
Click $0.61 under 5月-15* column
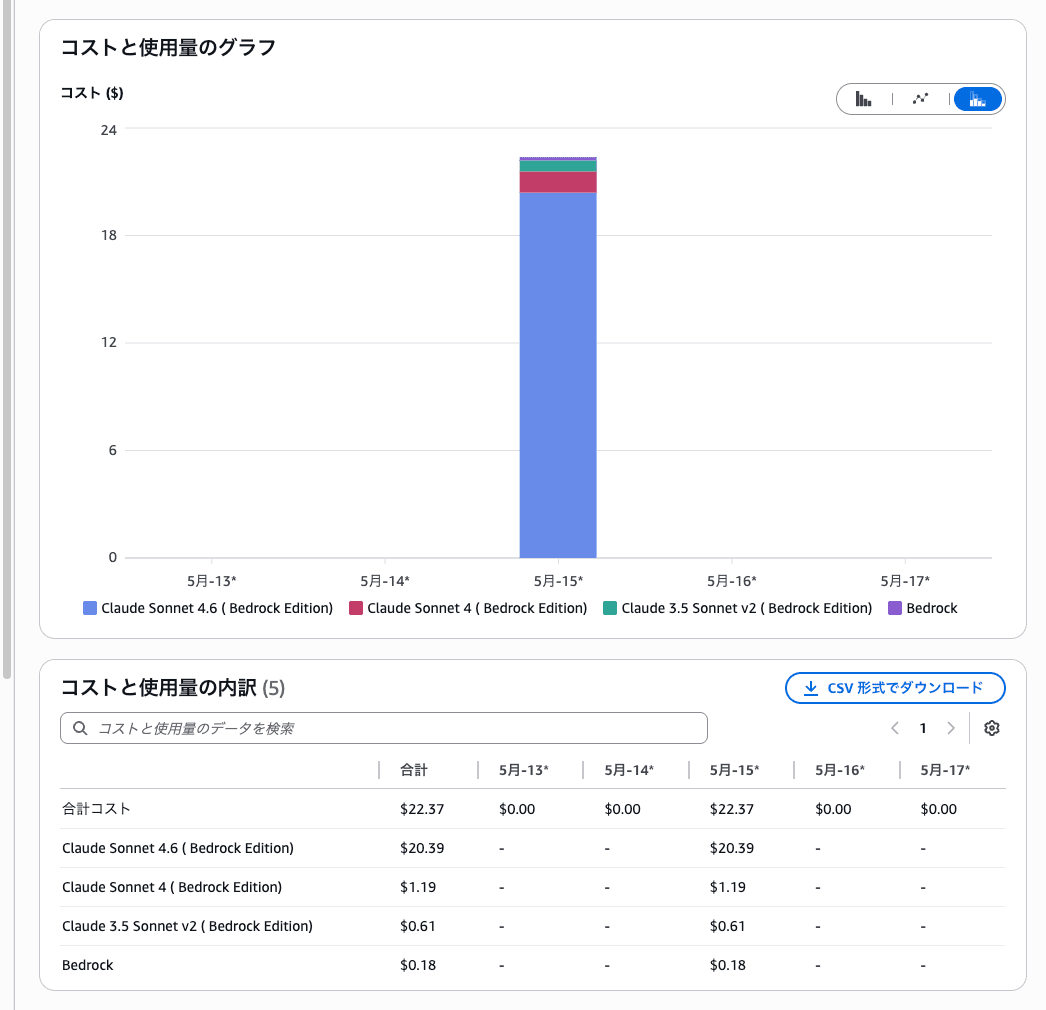pos(727,926)
